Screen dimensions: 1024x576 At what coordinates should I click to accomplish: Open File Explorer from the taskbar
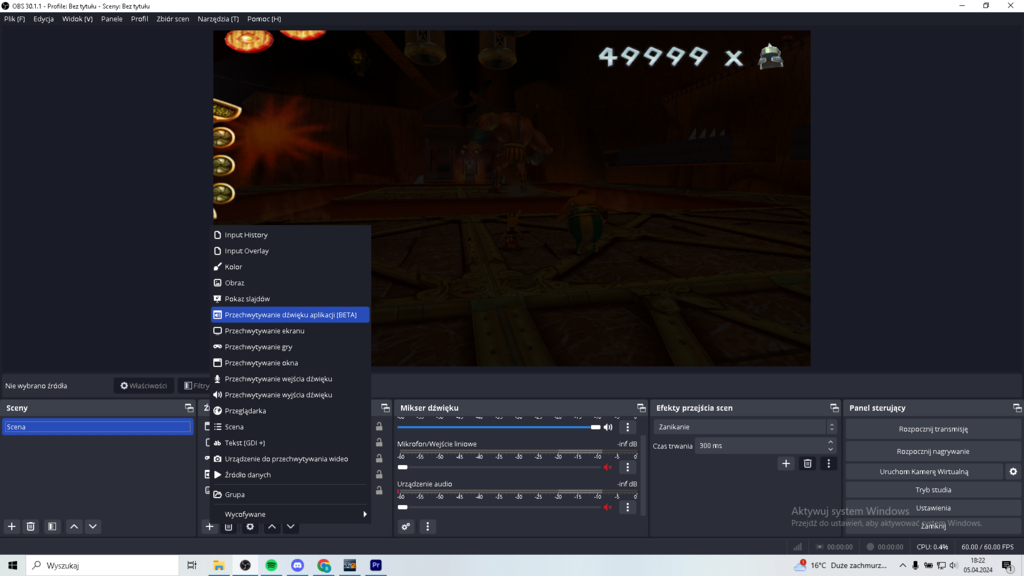[219, 566]
